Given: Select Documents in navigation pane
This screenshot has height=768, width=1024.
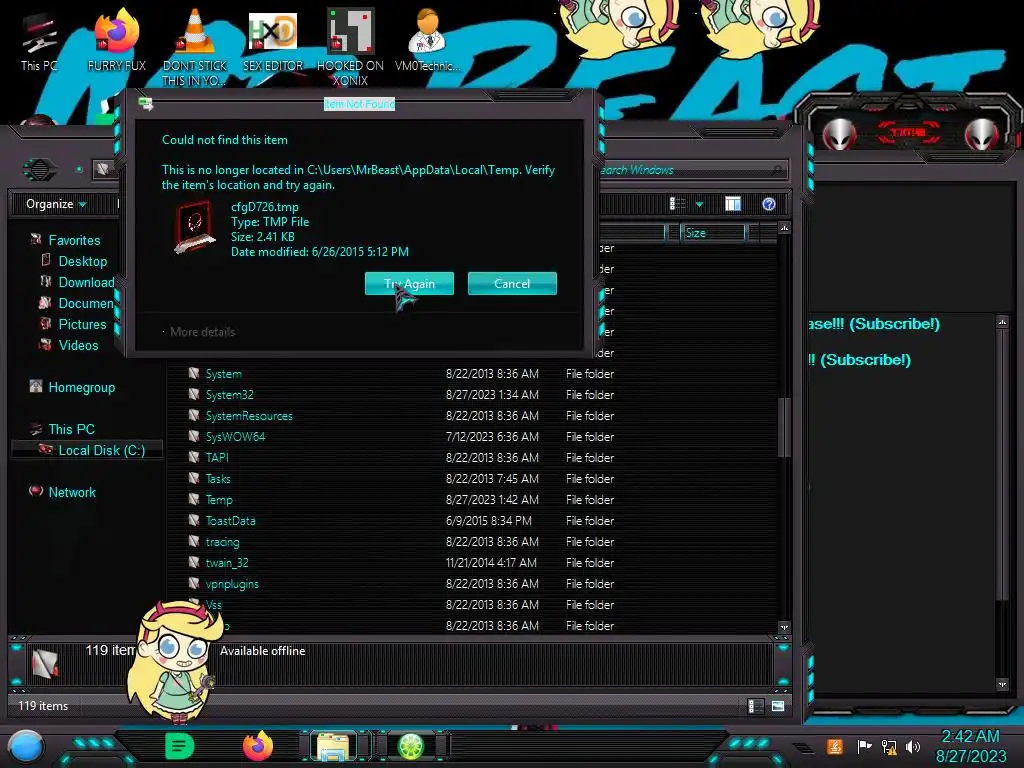Looking at the screenshot, I should pyautogui.click(x=77, y=303).
